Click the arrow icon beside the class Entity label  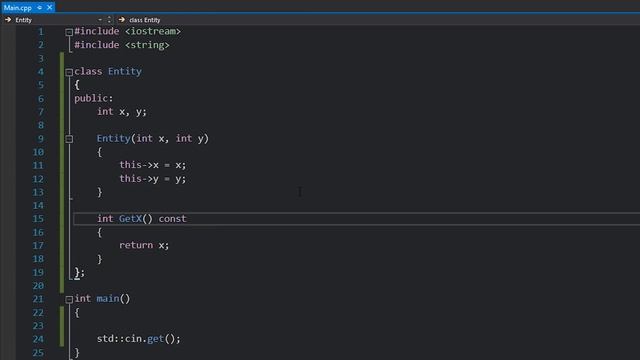122,20
